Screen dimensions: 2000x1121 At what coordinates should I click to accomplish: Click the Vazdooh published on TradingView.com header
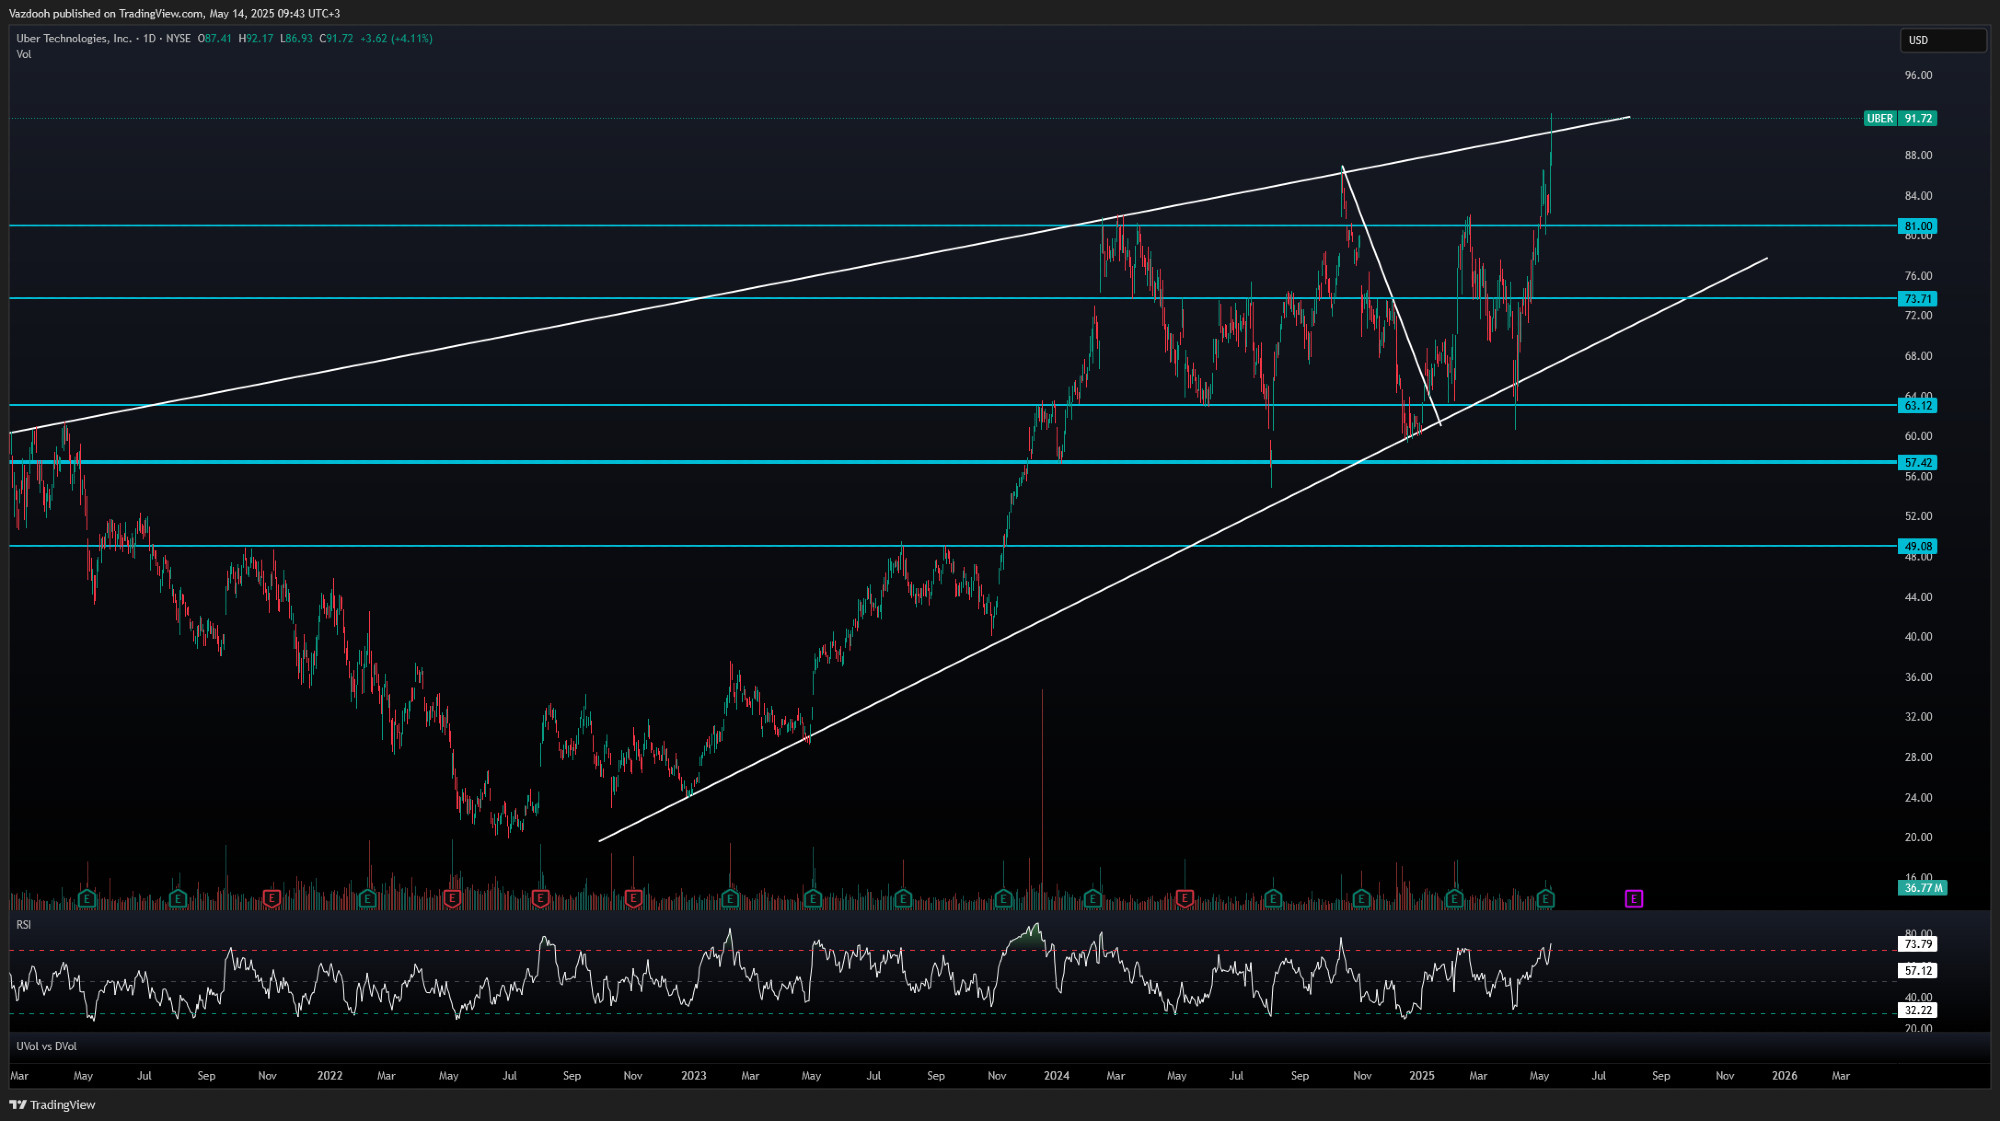(174, 13)
